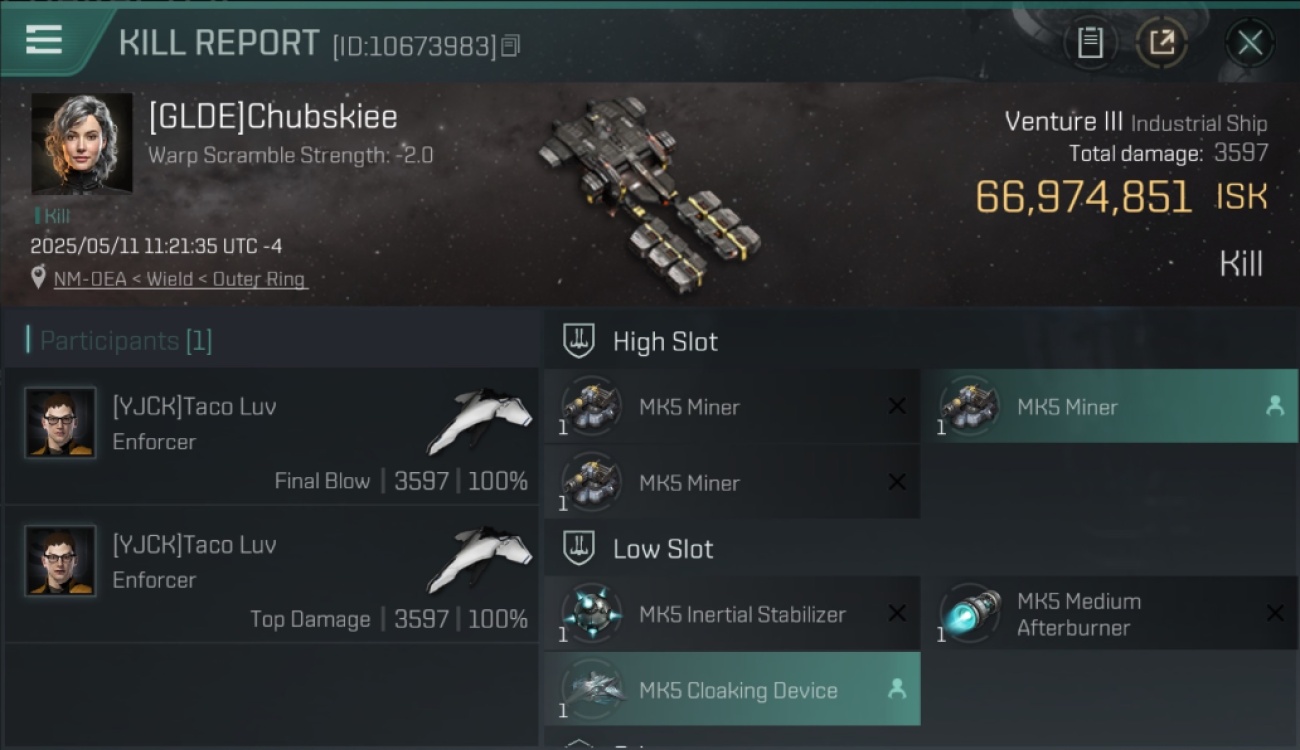Click the Low Slot shield icon
The height and width of the screenshot is (750, 1300).
coord(579,548)
